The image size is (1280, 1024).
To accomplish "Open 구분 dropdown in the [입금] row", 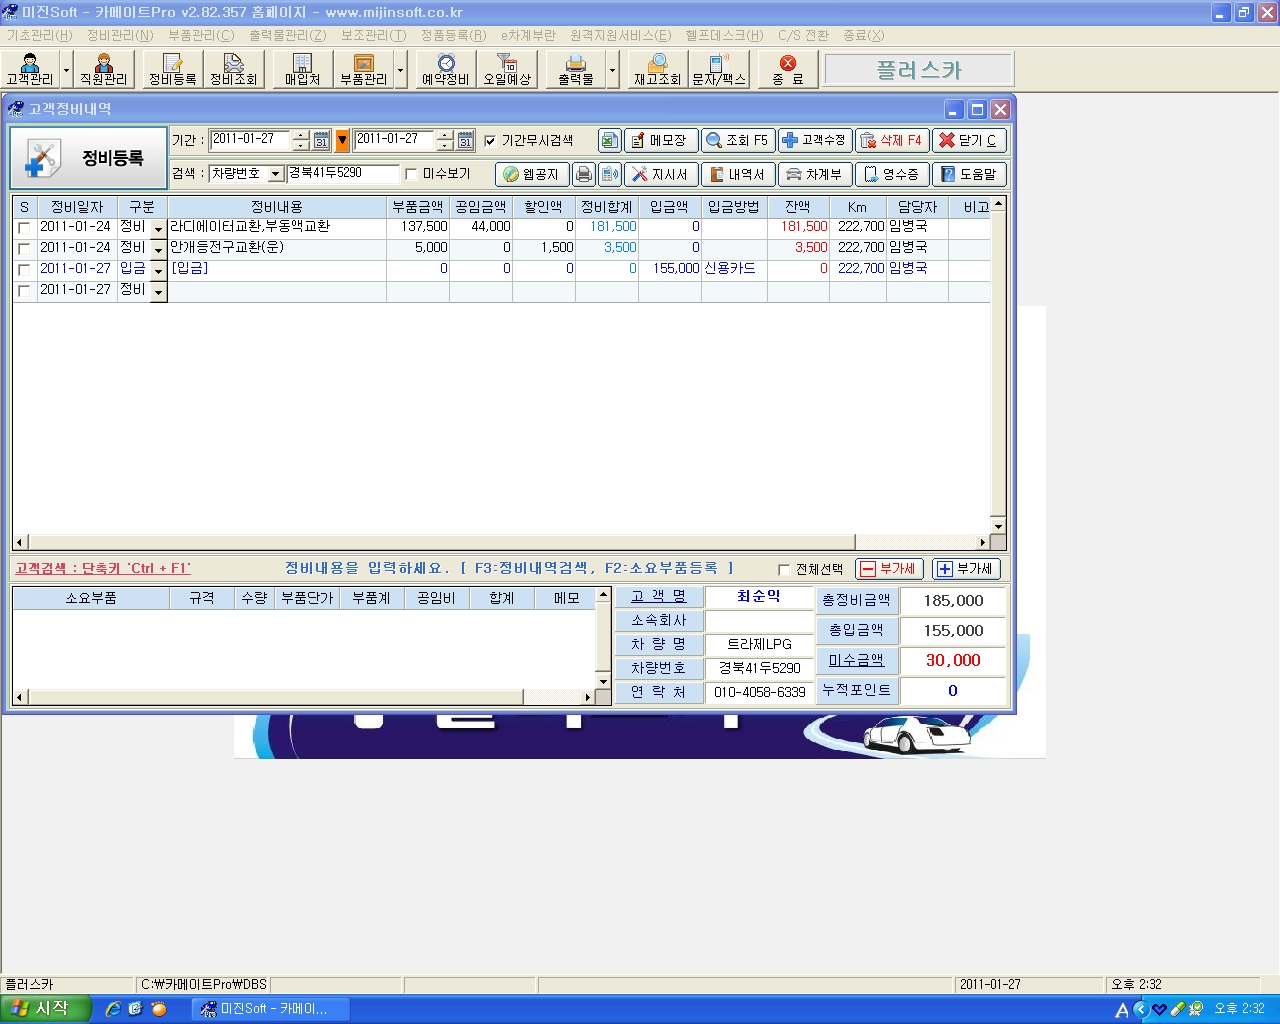I will tap(158, 271).
